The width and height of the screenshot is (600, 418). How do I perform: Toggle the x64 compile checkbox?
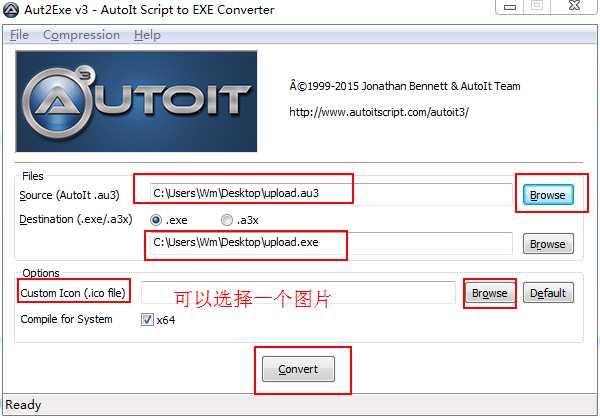[158, 319]
